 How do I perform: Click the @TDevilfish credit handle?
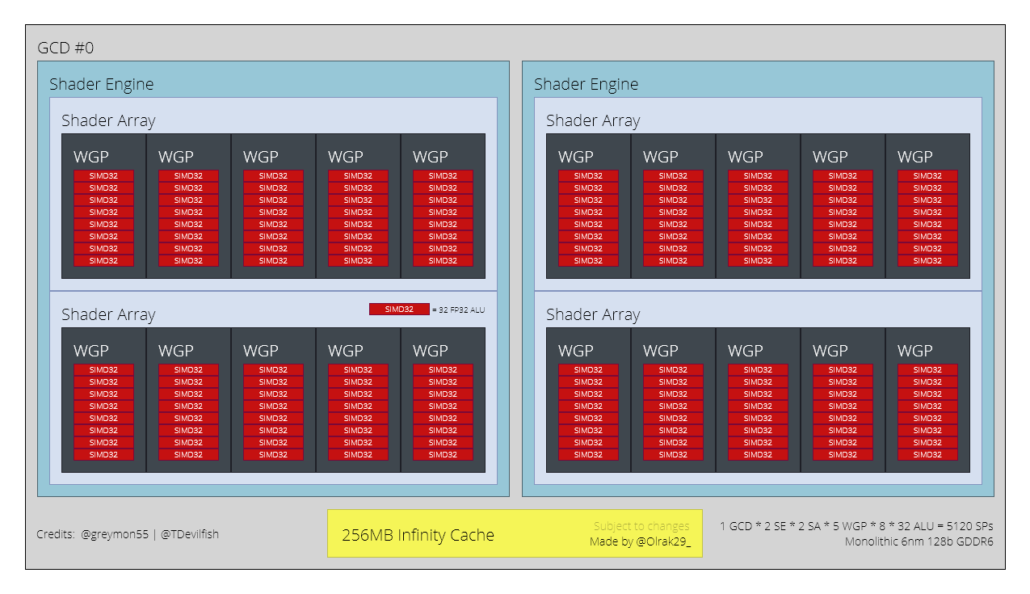pyautogui.click(x=190, y=534)
